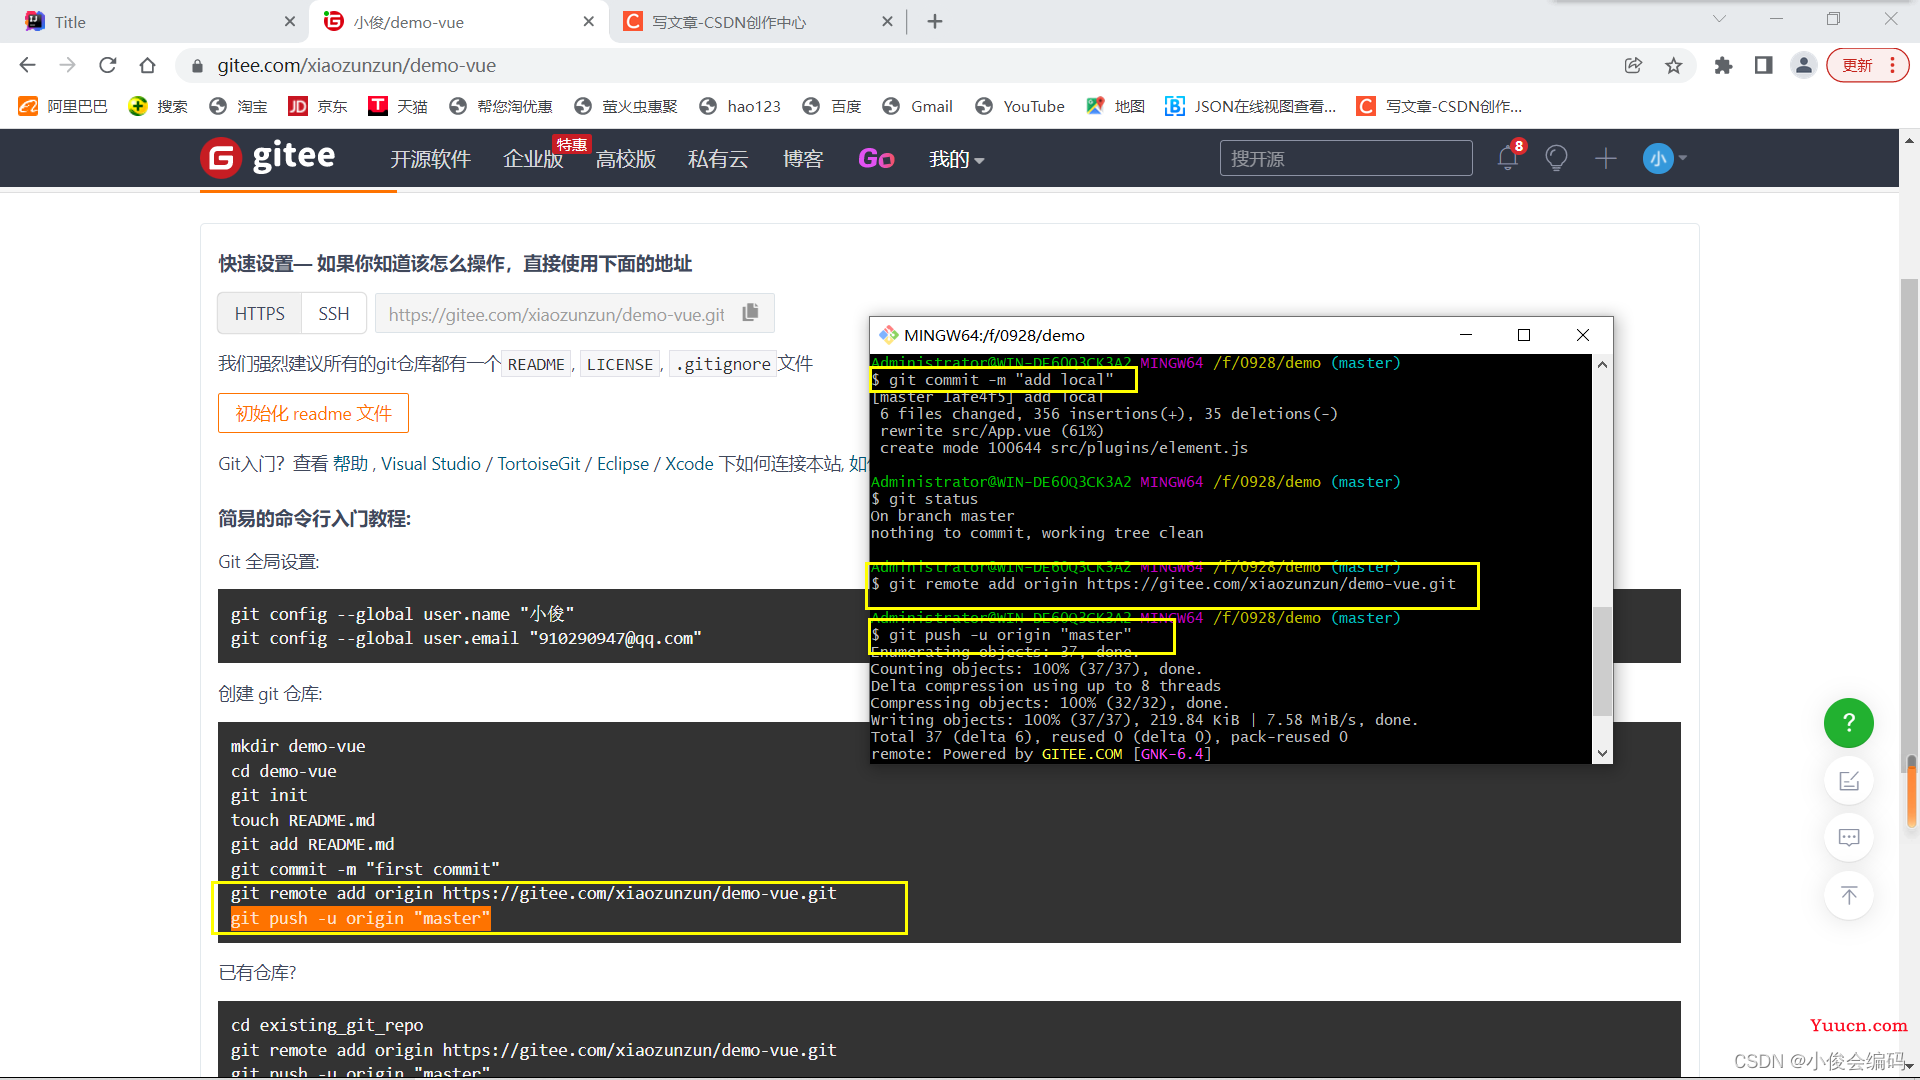Expand the 我的 dropdown menu
Viewport: 1920px width, 1080px height.
[x=956, y=159]
